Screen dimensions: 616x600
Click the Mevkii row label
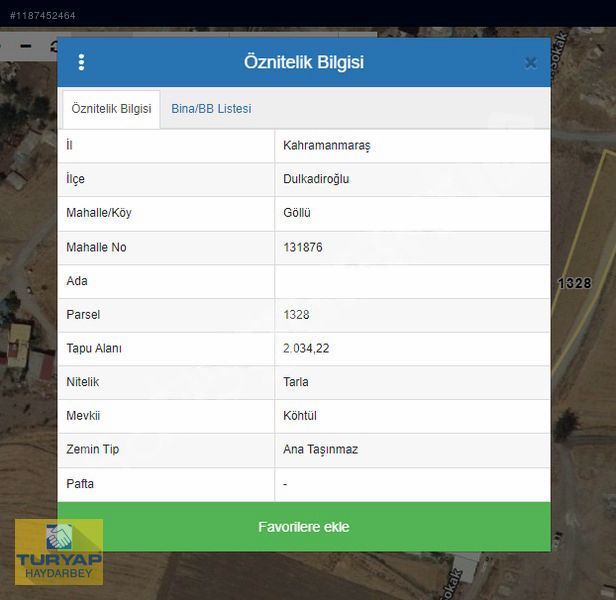83,416
